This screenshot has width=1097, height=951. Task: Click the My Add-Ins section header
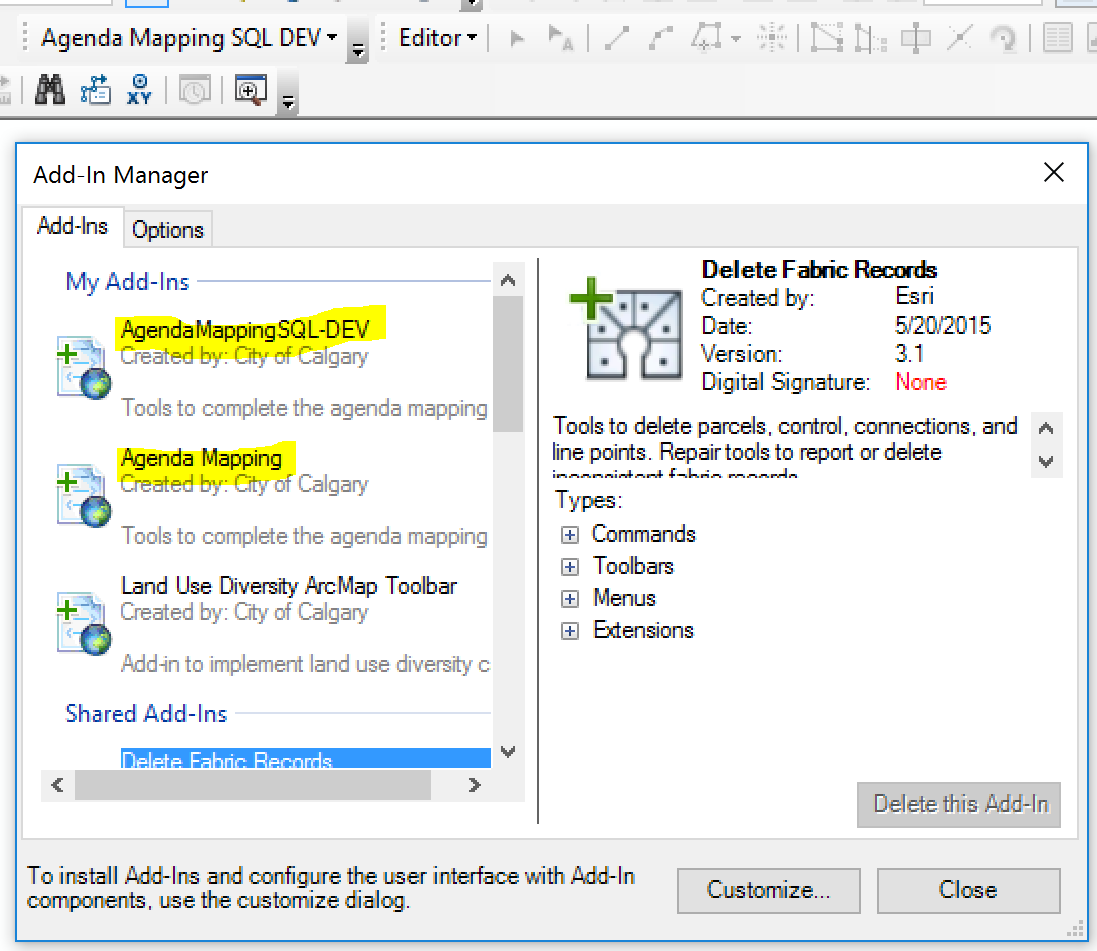coord(127,281)
